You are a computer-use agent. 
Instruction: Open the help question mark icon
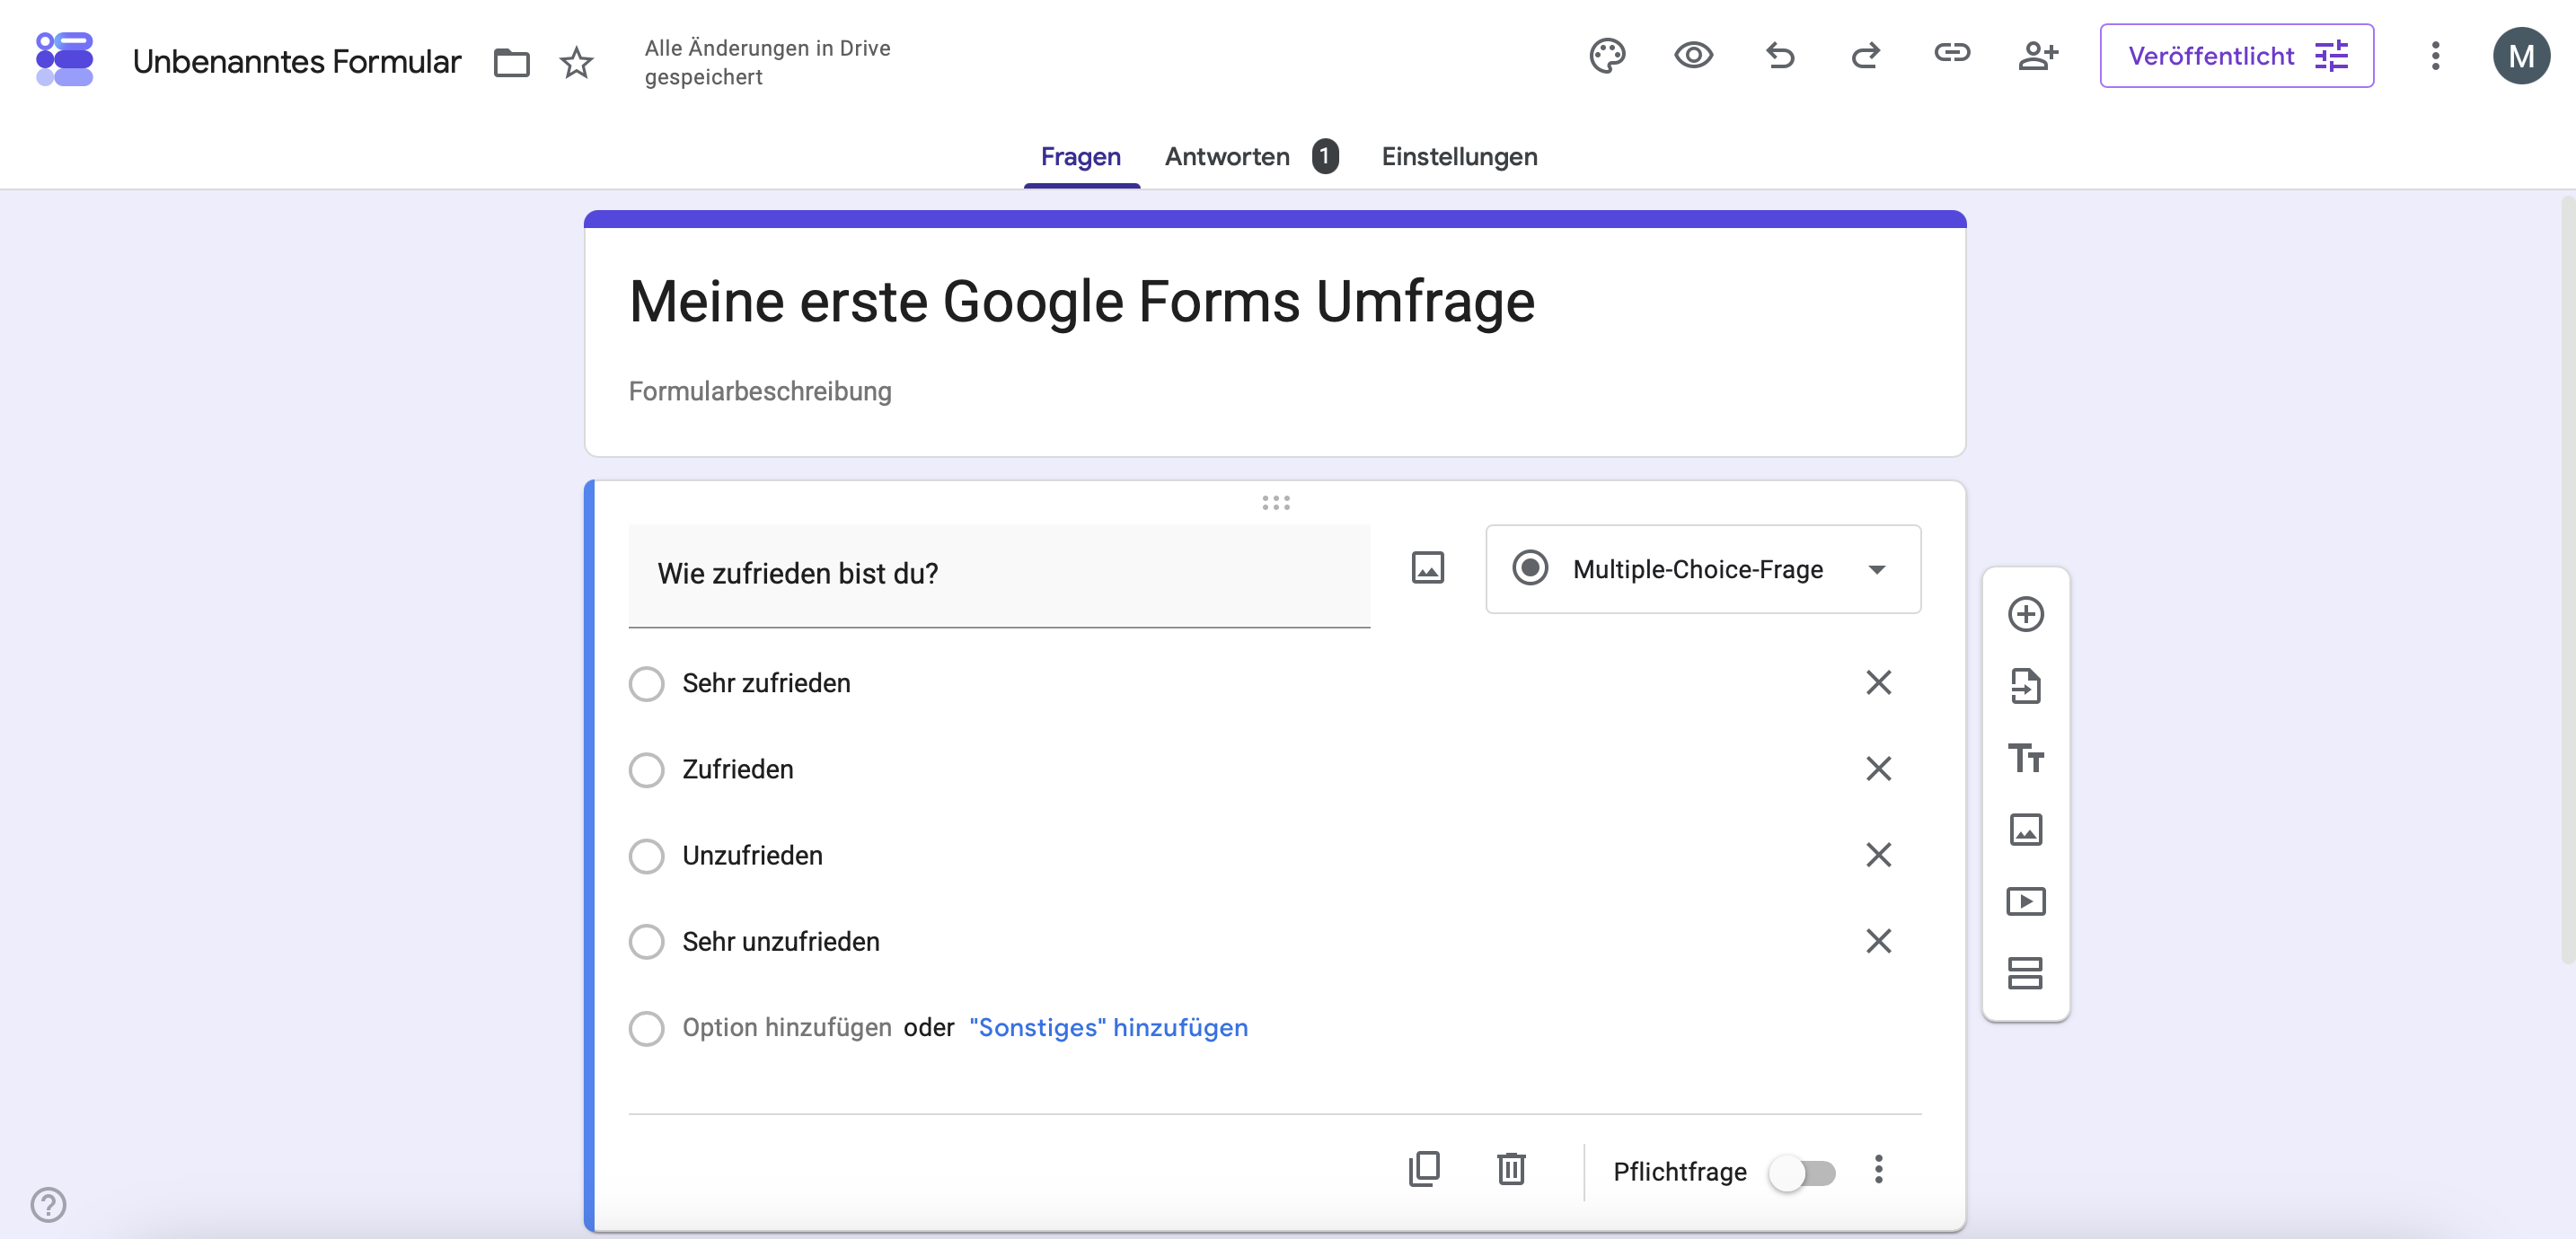[48, 1205]
